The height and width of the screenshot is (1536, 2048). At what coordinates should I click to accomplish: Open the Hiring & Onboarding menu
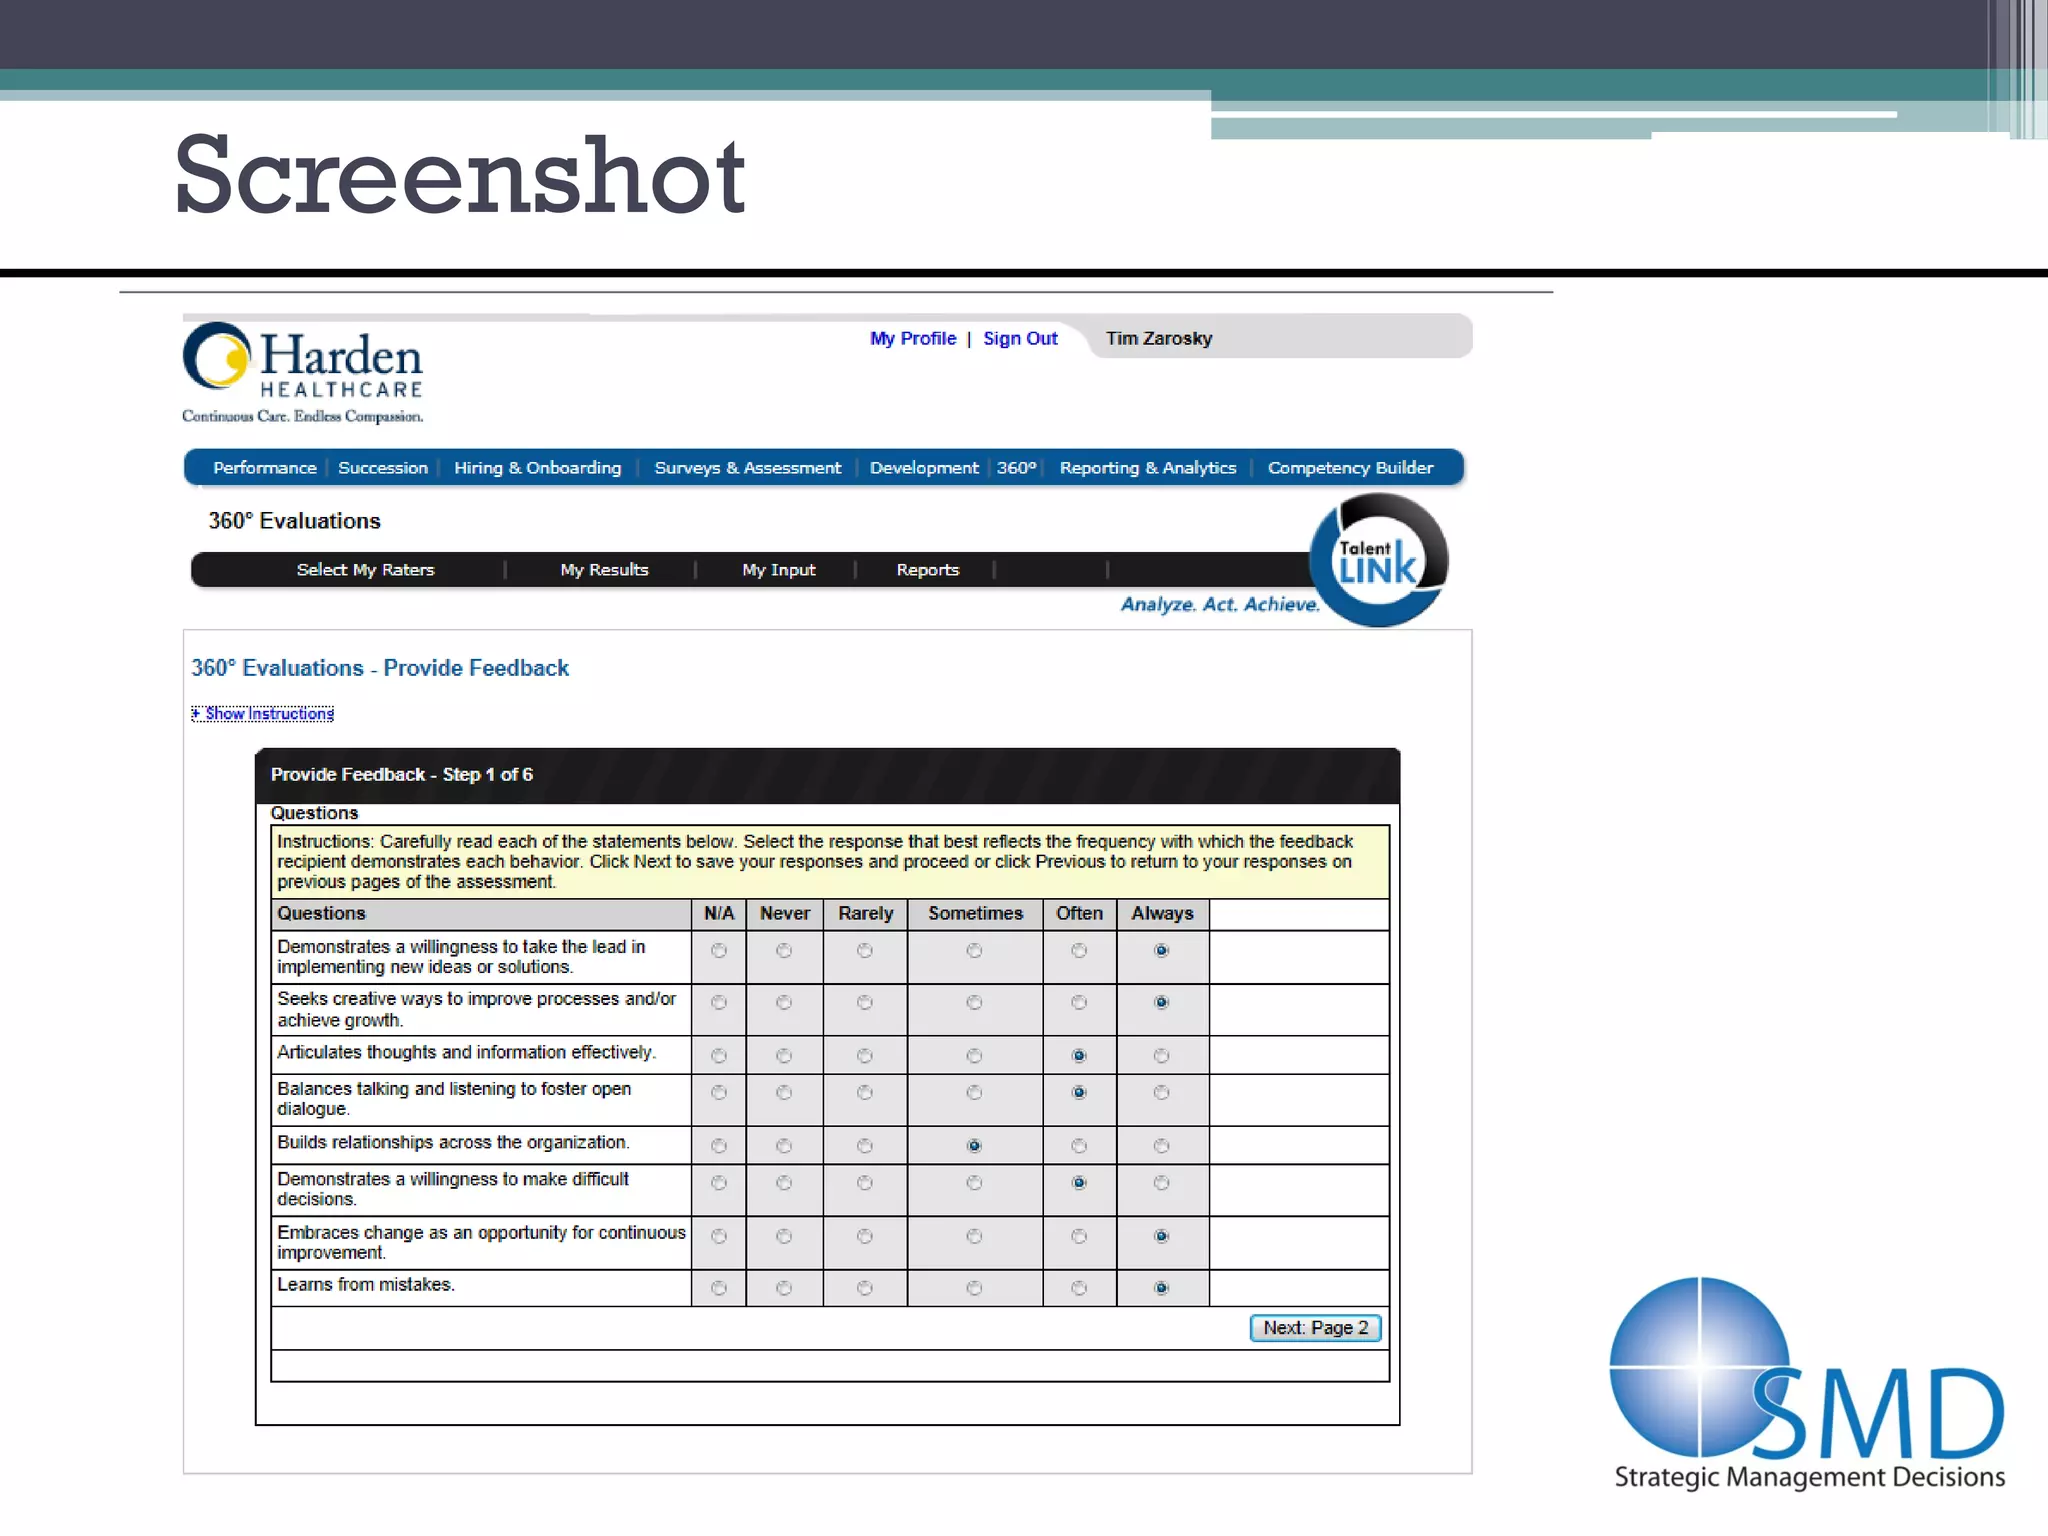pyautogui.click(x=537, y=468)
